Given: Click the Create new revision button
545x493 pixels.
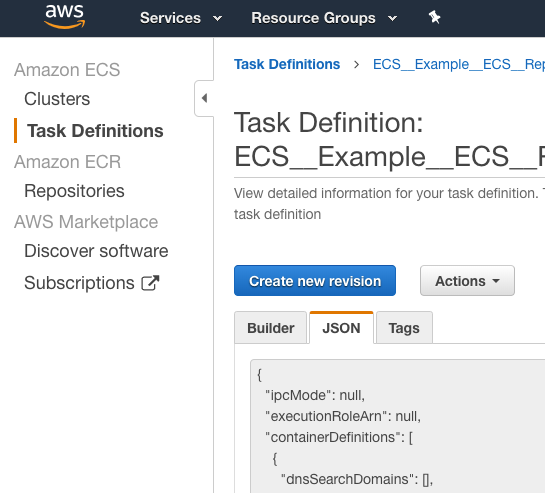Looking at the screenshot, I should [x=315, y=281].
